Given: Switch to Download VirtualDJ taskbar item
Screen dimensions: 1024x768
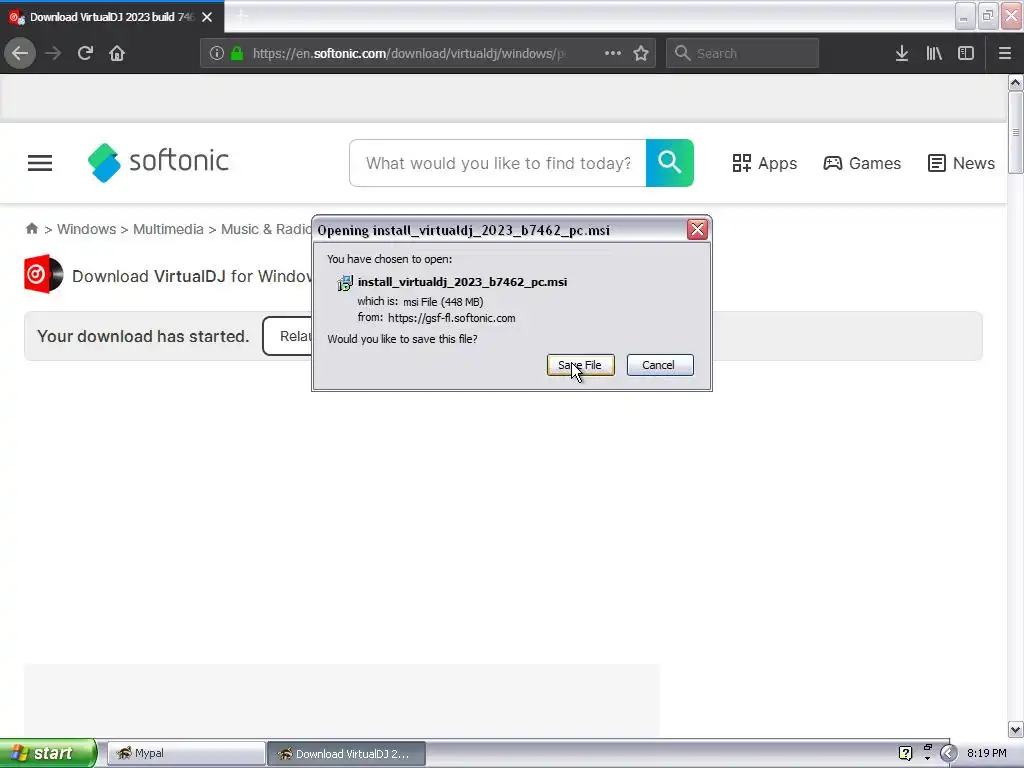Looking at the screenshot, I should coord(346,754).
